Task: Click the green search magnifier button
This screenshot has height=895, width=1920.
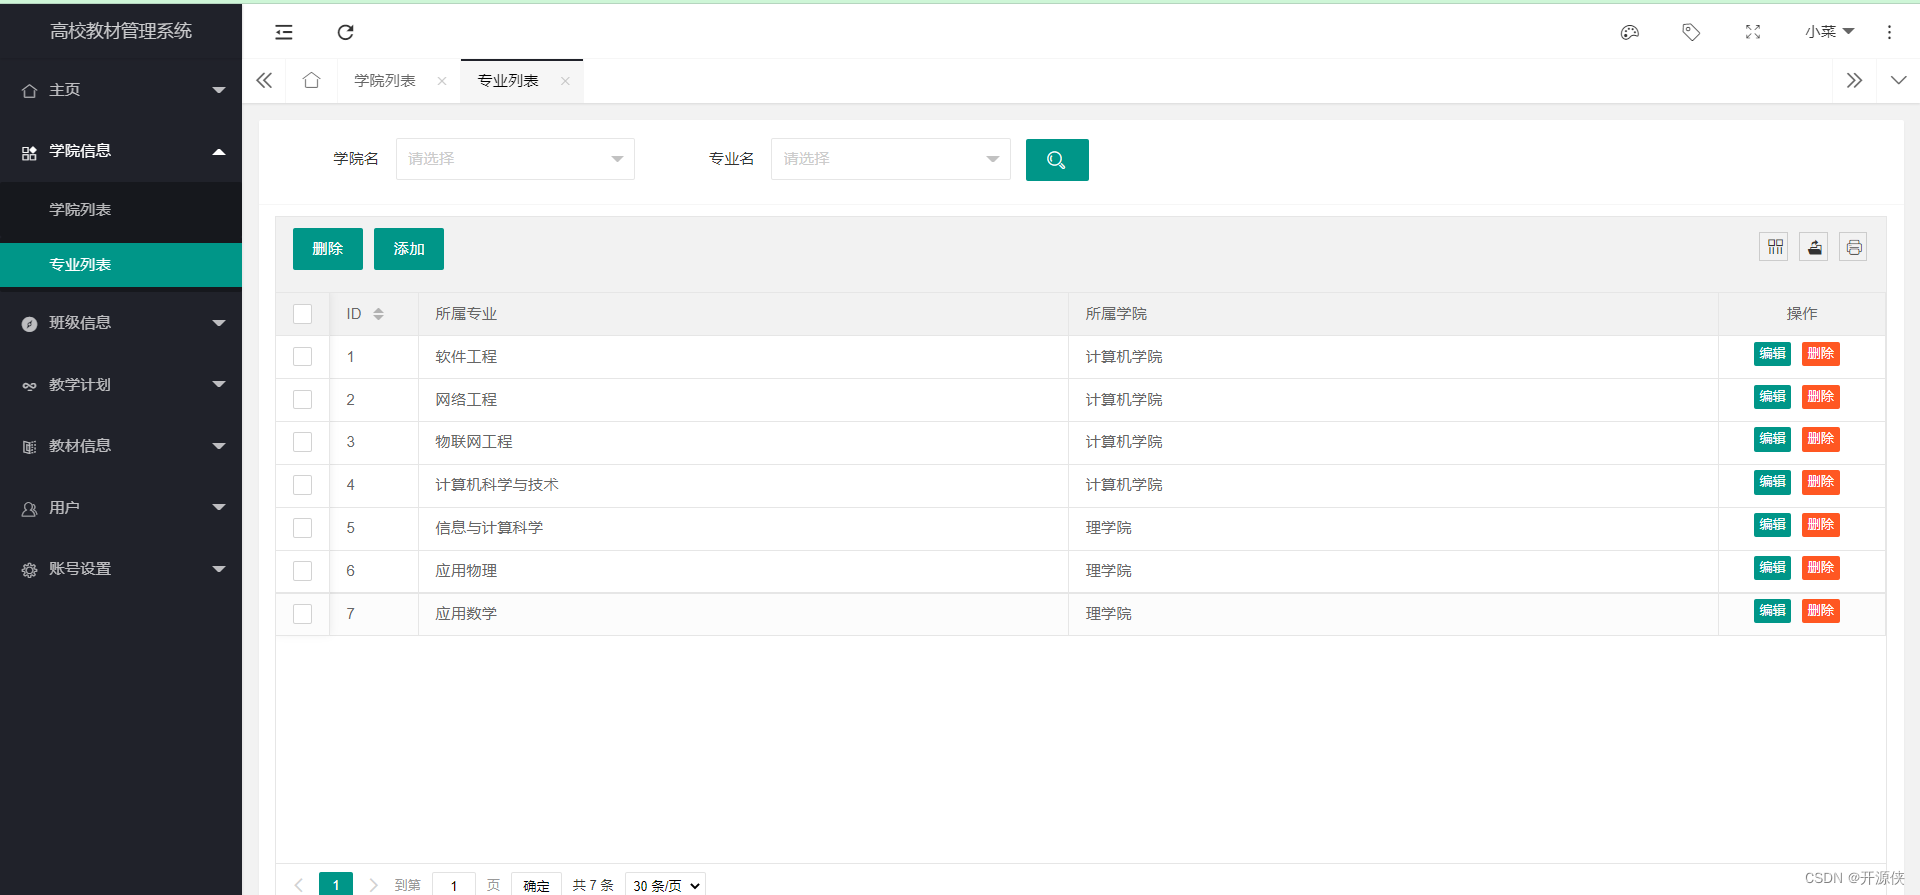Action: pos(1057,160)
